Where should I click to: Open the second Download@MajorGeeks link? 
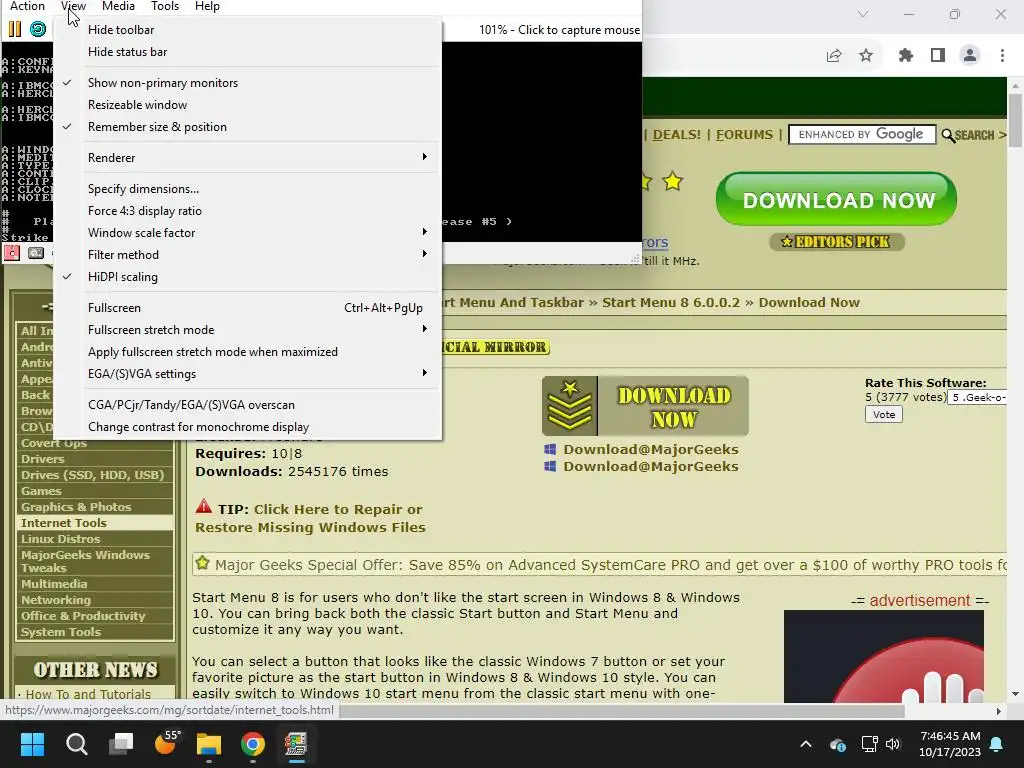pyautogui.click(x=650, y=466)
